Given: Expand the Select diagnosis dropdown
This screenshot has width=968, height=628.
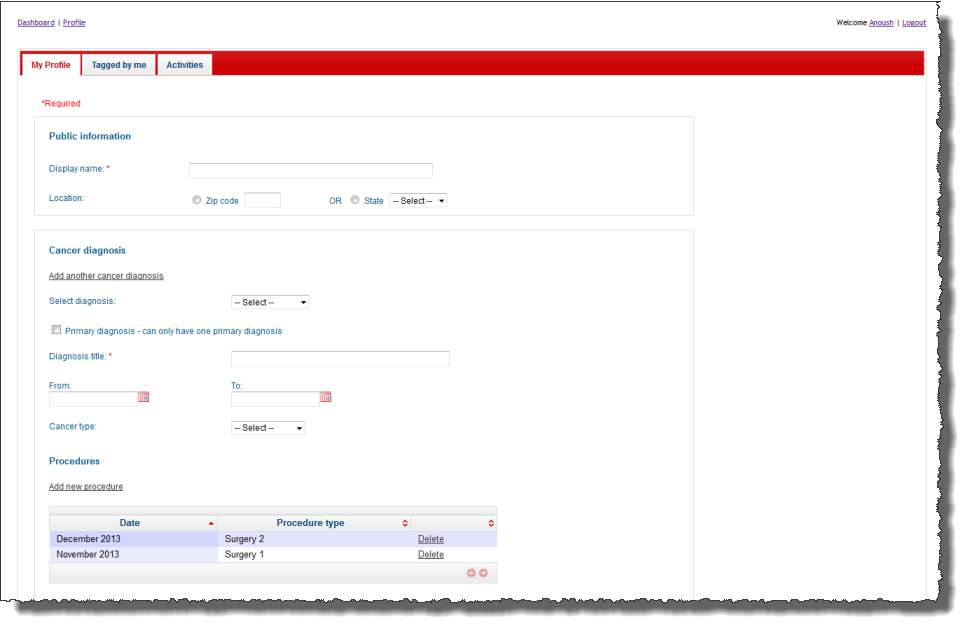Looking at the screenshot, I should click(x=270, y=302).
